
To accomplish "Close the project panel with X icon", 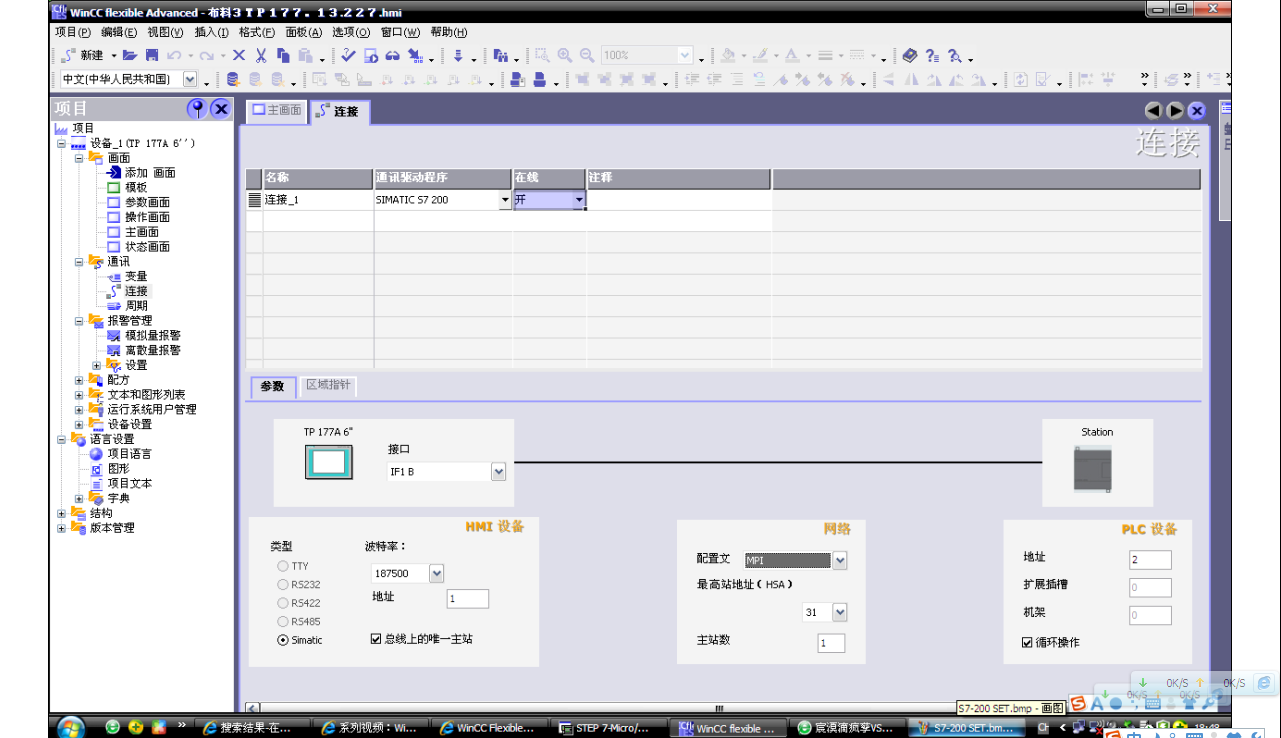I will click(221, 108).
